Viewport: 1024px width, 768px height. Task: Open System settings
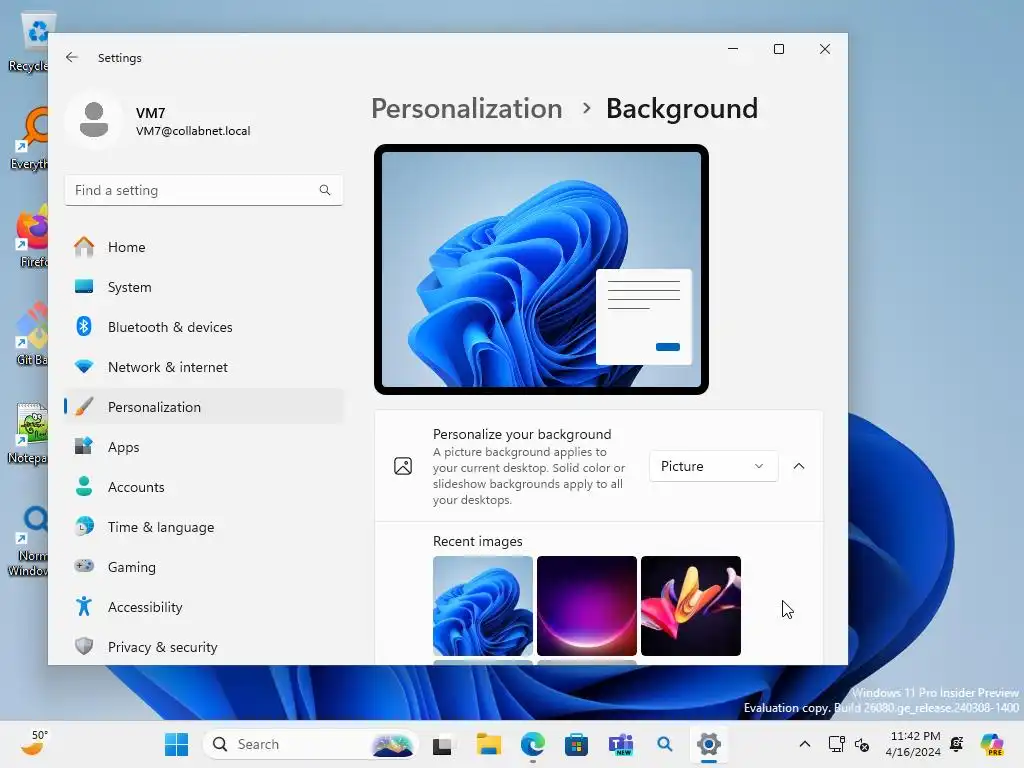[204, 287]
